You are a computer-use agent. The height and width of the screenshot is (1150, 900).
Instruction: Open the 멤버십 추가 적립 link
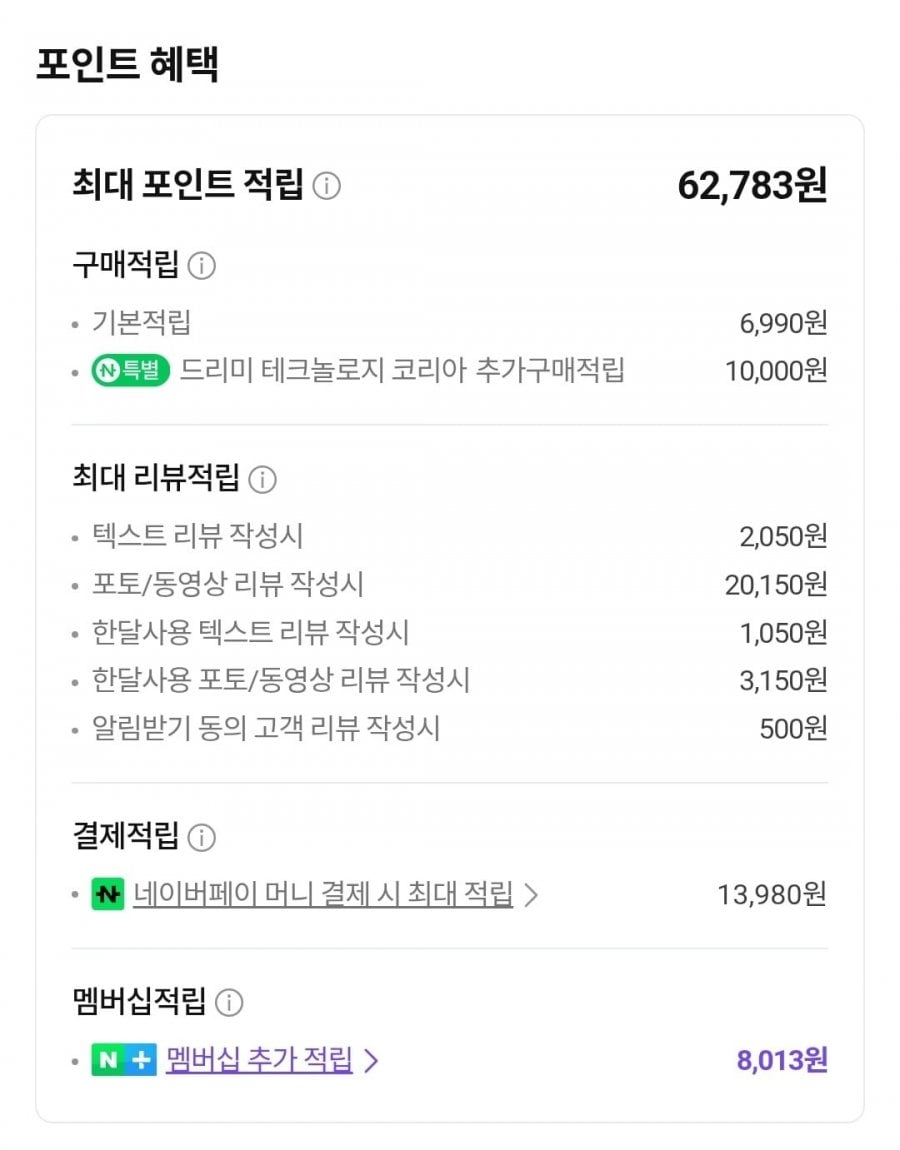pos(259,1060)
